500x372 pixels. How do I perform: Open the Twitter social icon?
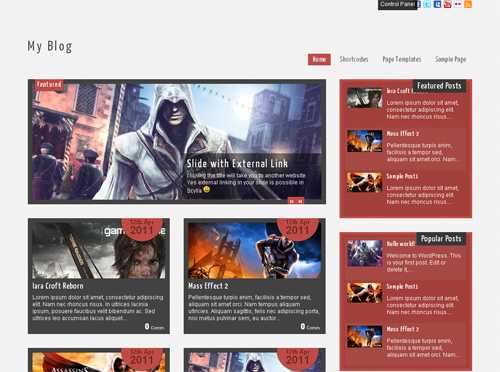(x=427, y=4)
